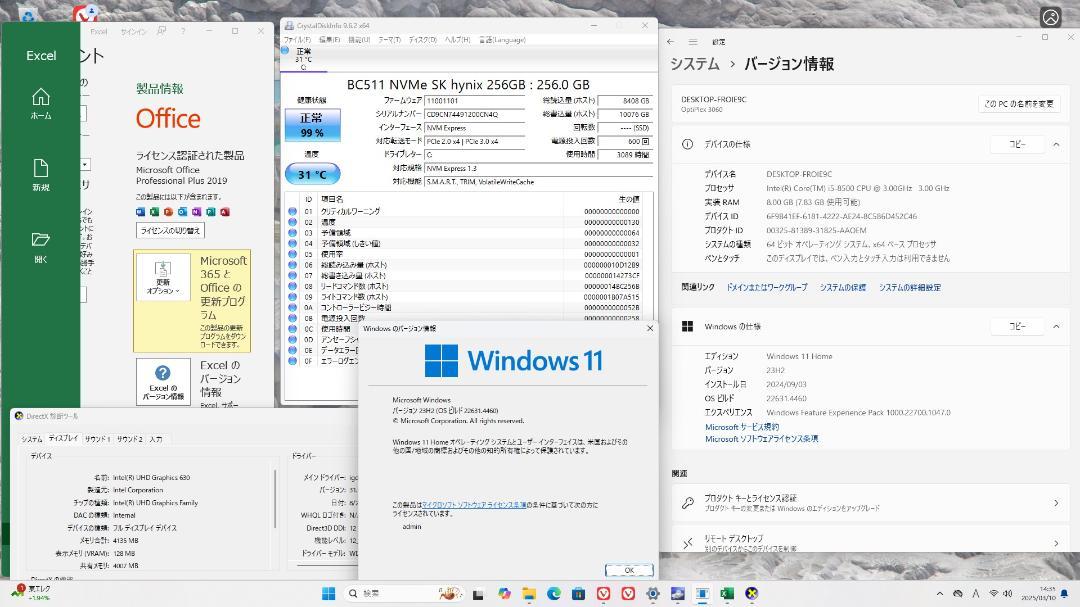Image resolution: width=1080 pixels, height=607 pixels.
Task: Open CrystalDiskInfo Theme (テーマ) menu
Action: 389,40
